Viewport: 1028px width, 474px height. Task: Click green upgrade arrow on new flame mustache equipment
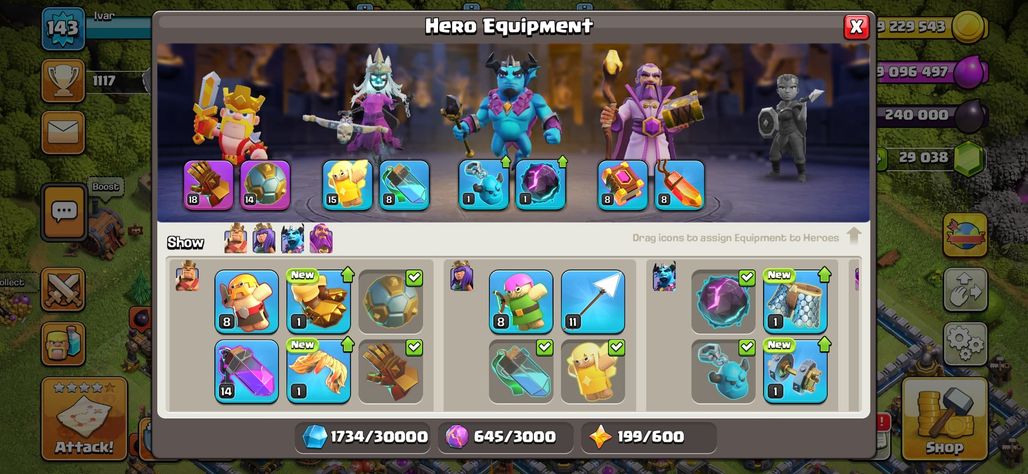pos(347,344)
